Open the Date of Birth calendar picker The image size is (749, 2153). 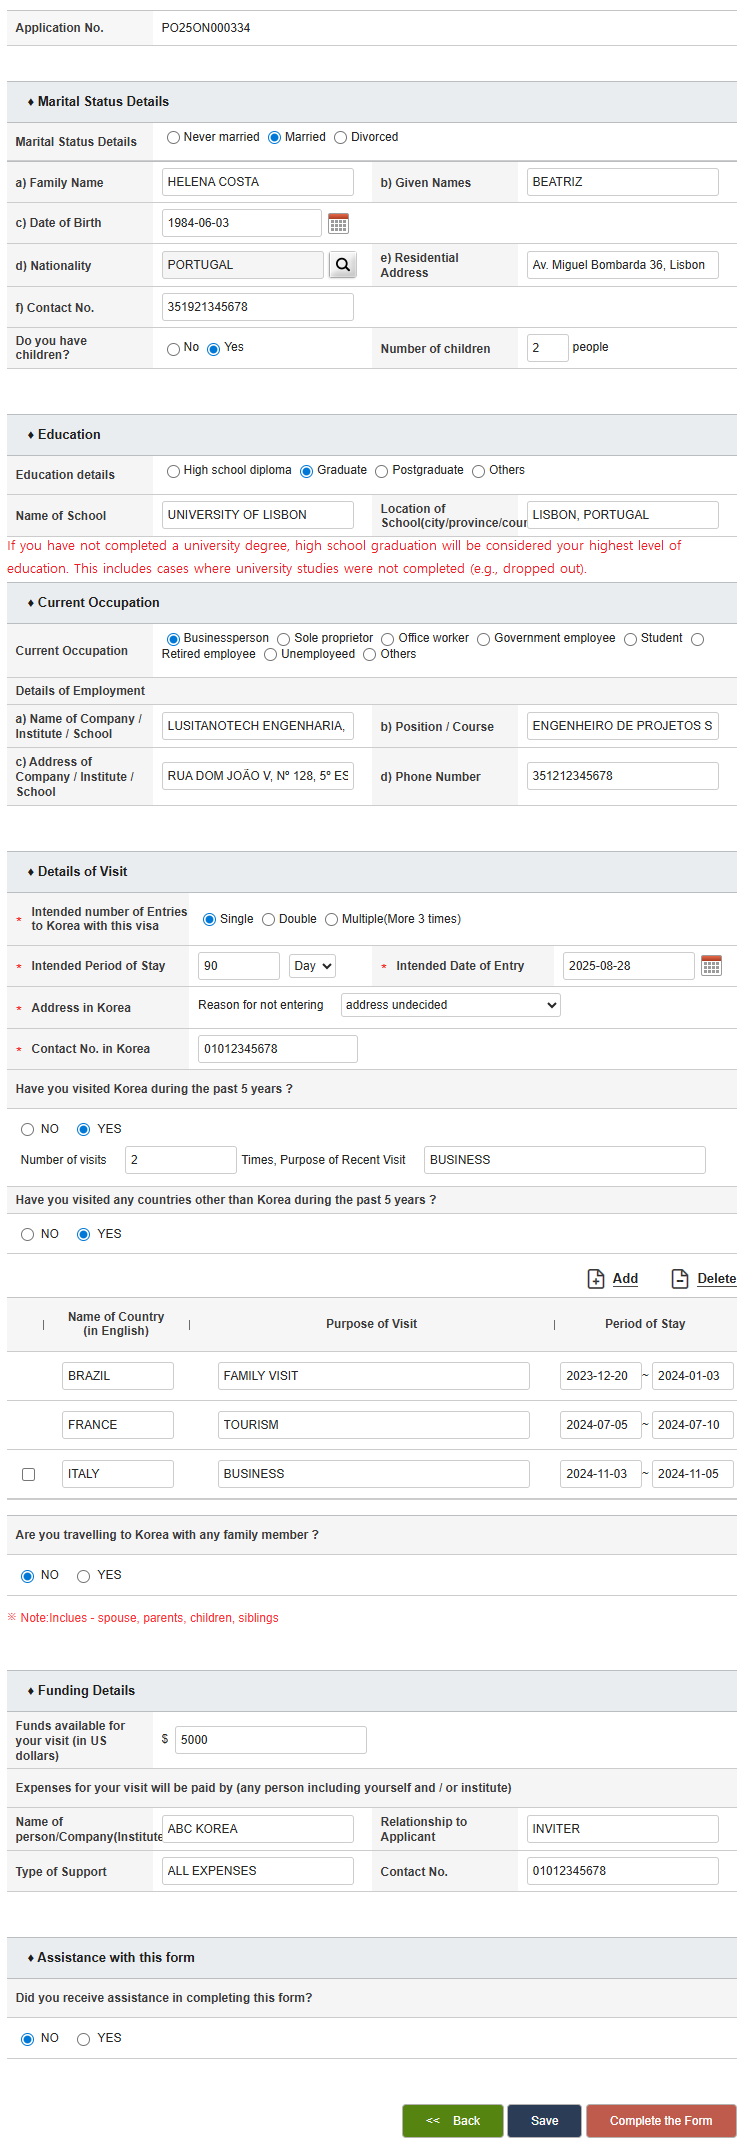point(338,223)
